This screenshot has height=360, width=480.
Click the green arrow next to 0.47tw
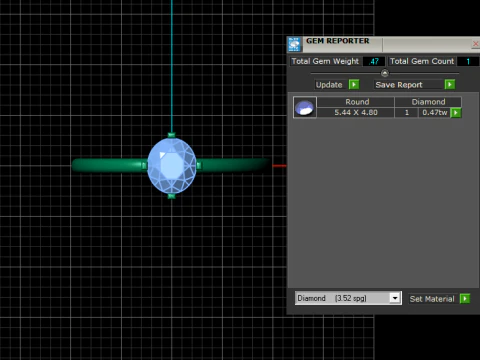pyautogui.click(x=456, y=113)
